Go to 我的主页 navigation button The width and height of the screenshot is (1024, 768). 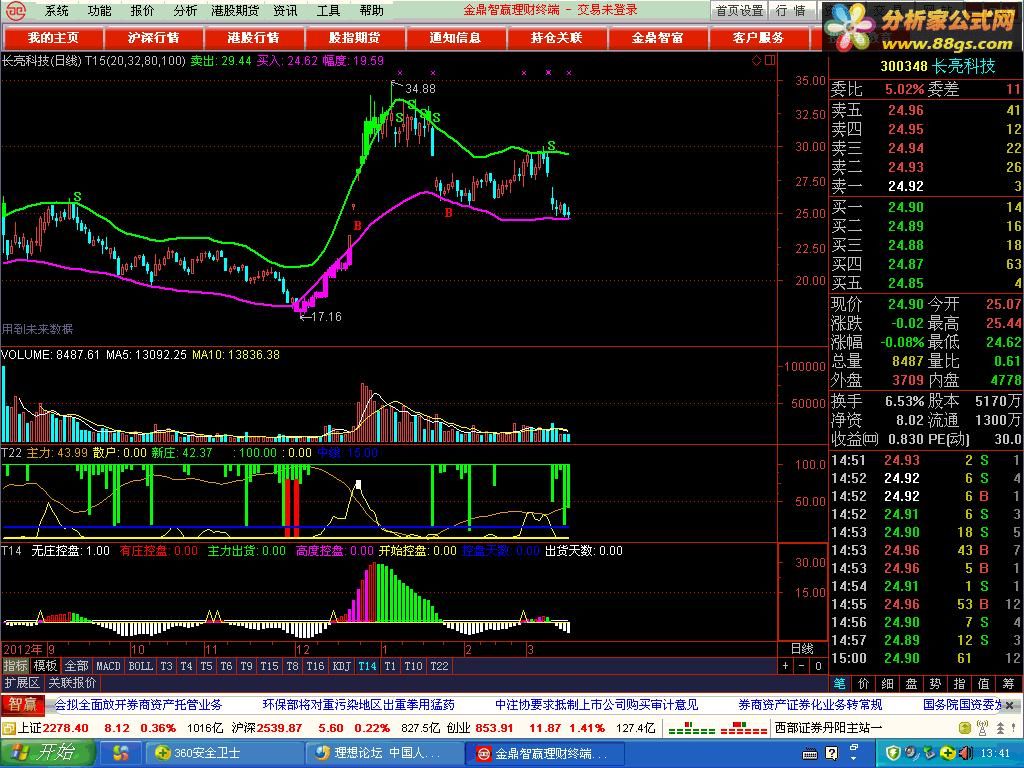click(53, 38)
